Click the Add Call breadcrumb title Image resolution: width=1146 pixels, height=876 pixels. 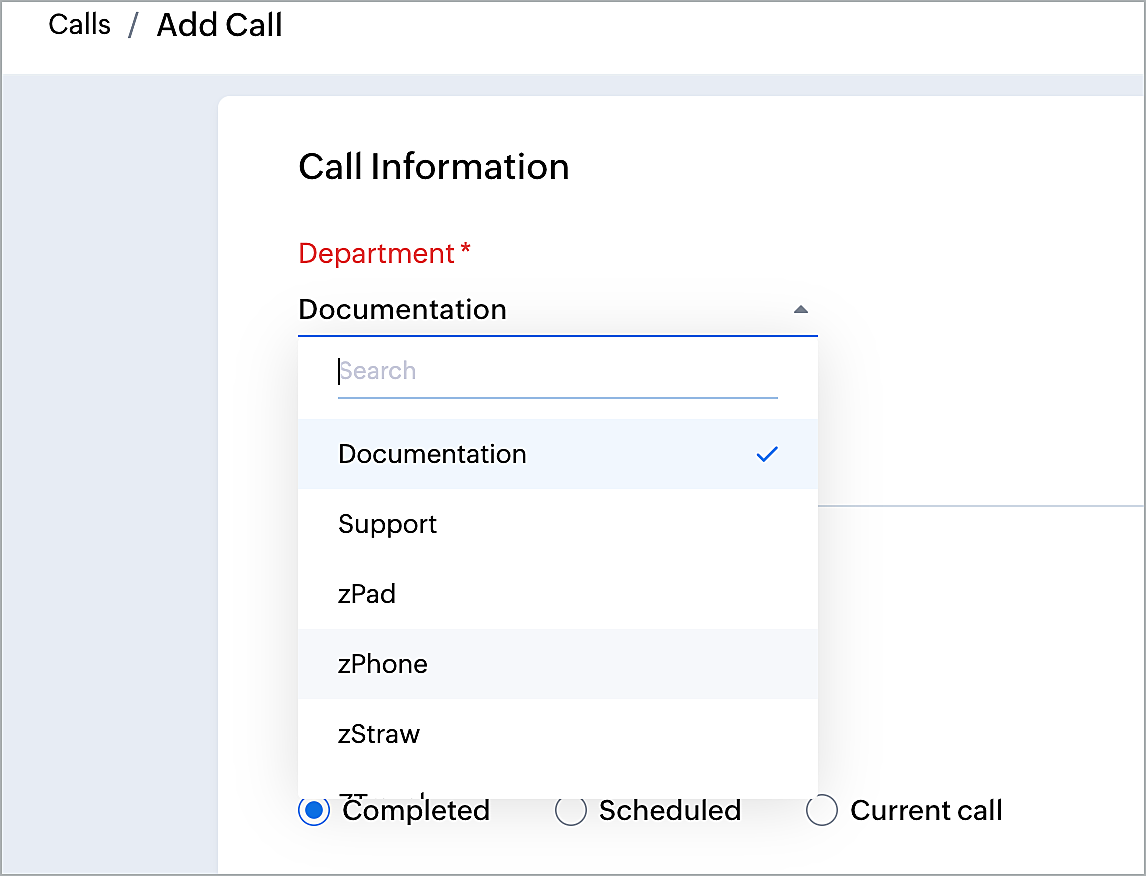pos(219,25)
